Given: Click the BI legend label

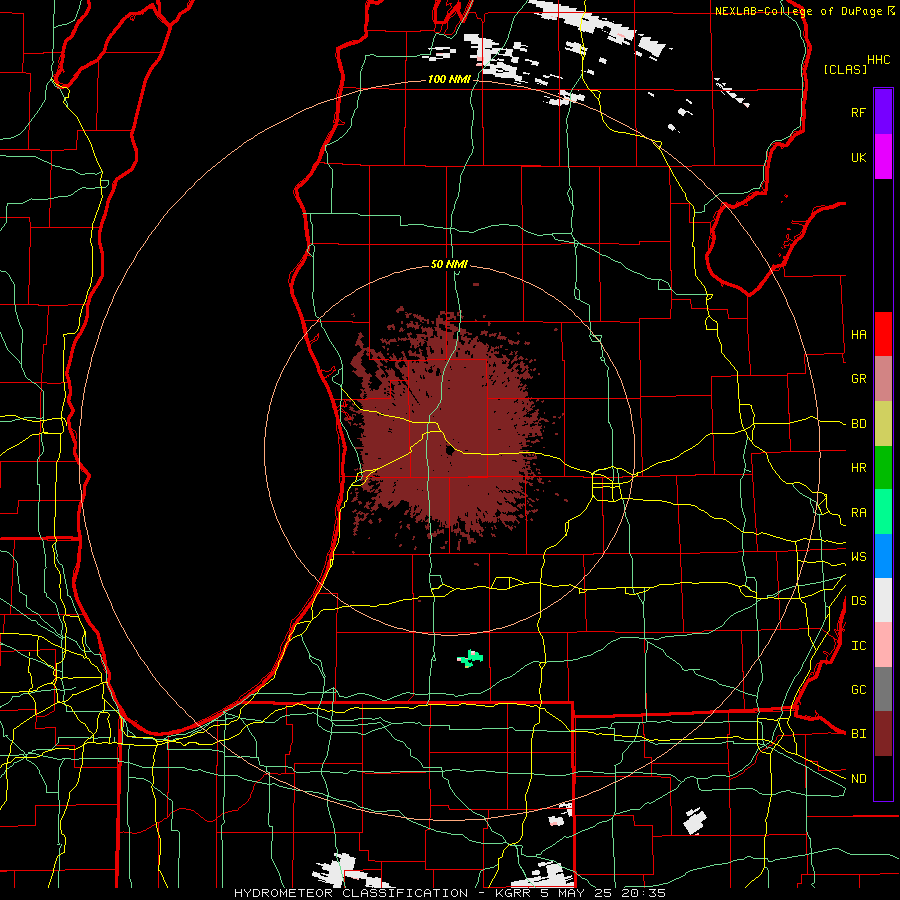Looking at the screenshot, I should pyautogui.click(x=858, y=734).
